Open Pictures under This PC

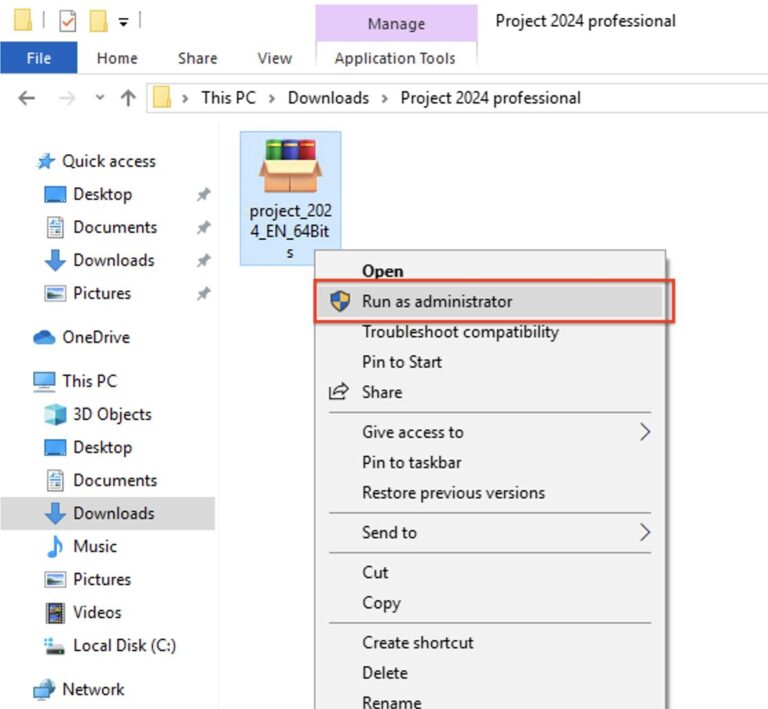click(x=102, y=579)
